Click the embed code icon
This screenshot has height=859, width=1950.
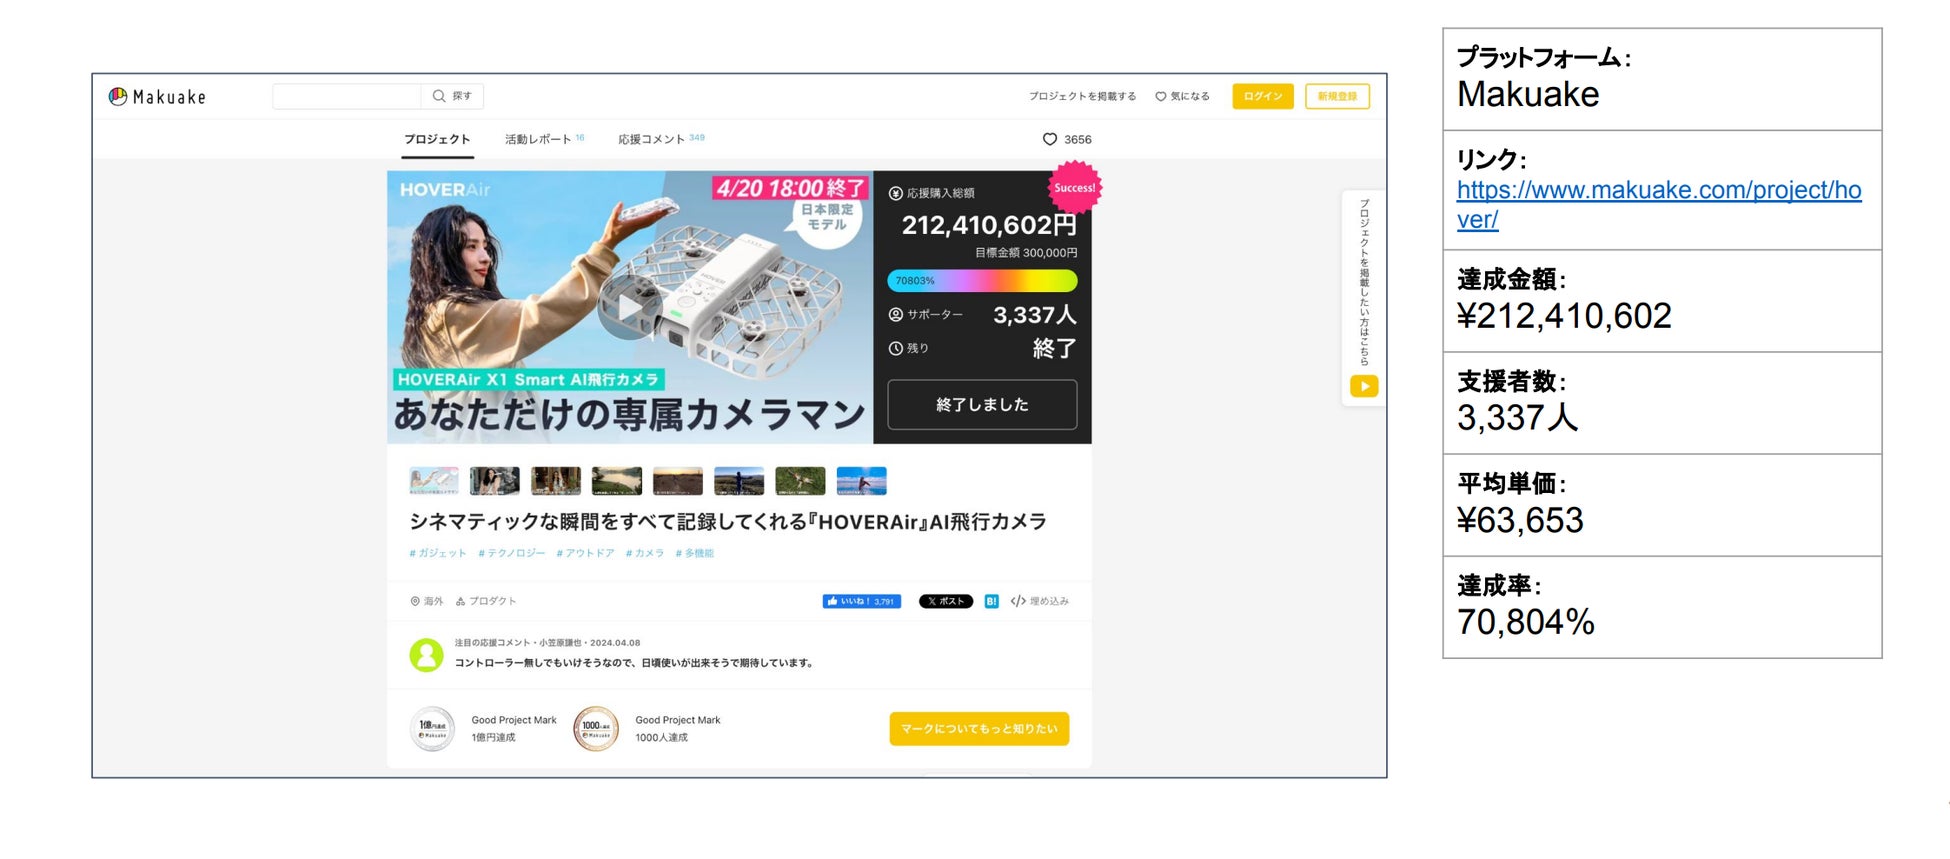1018,601
